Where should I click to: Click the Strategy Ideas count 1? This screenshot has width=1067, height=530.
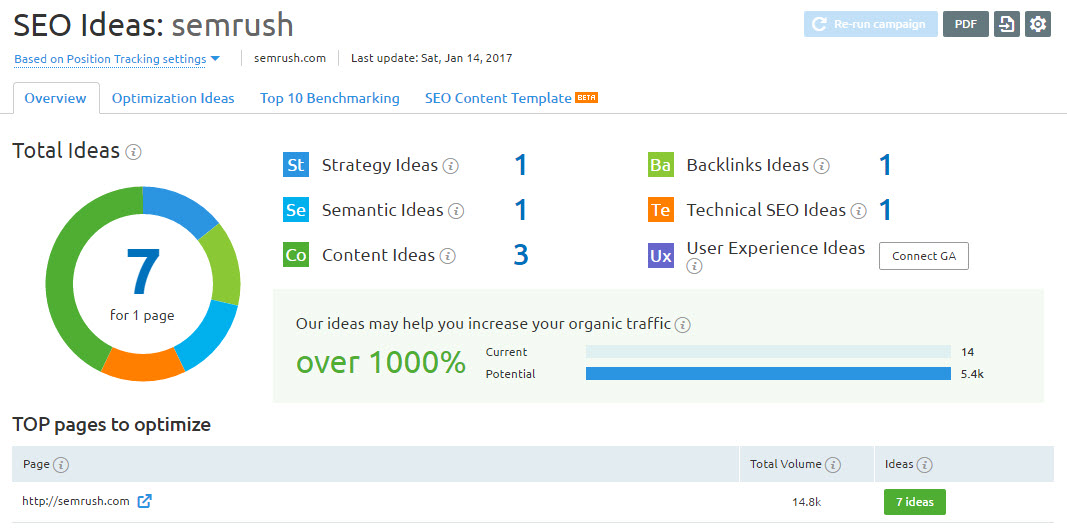(521, 165)
